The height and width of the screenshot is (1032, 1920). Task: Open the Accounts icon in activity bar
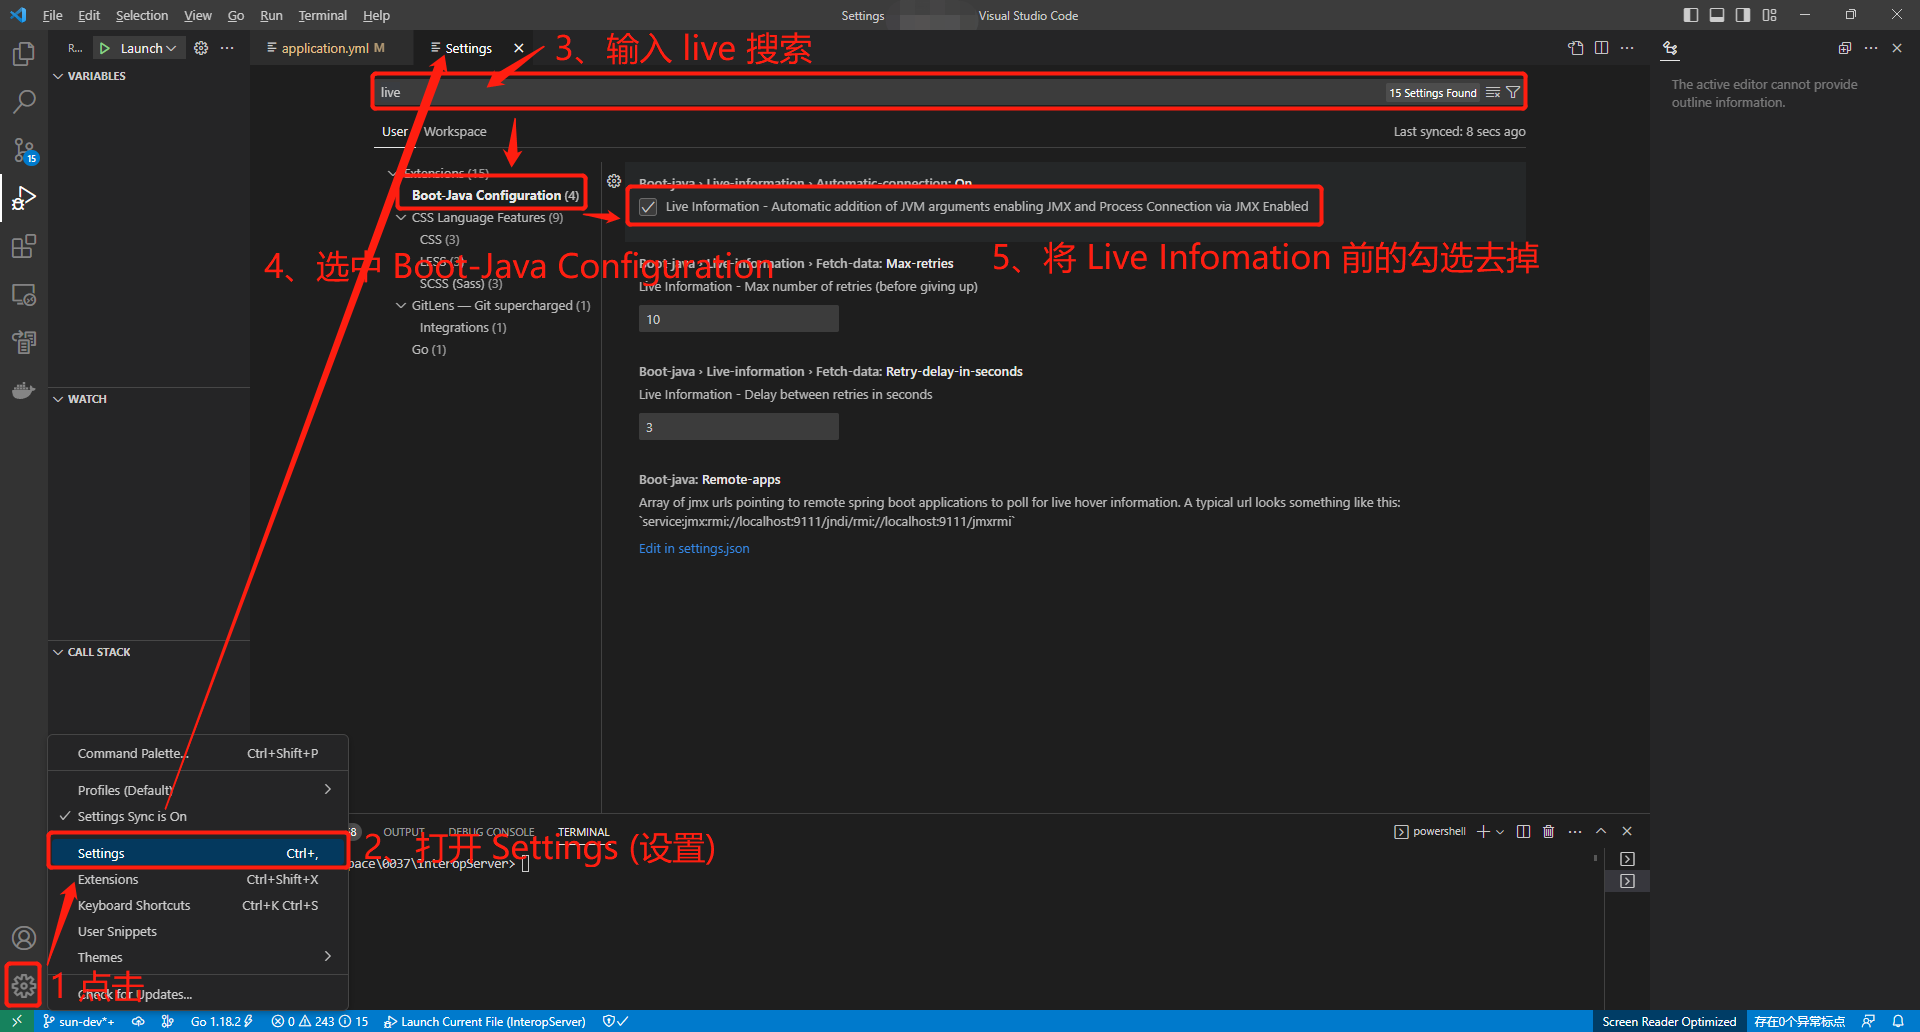pyautogui.click(x=24, y=938)
